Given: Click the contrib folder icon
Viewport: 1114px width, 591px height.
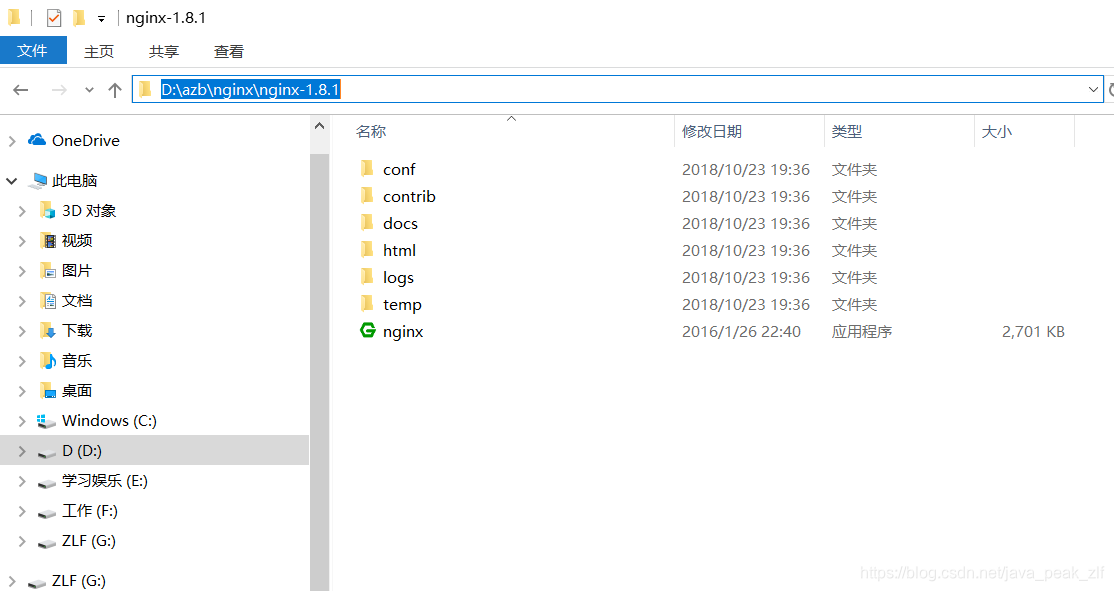Looking at the screenshot, I should pos(367,195).
